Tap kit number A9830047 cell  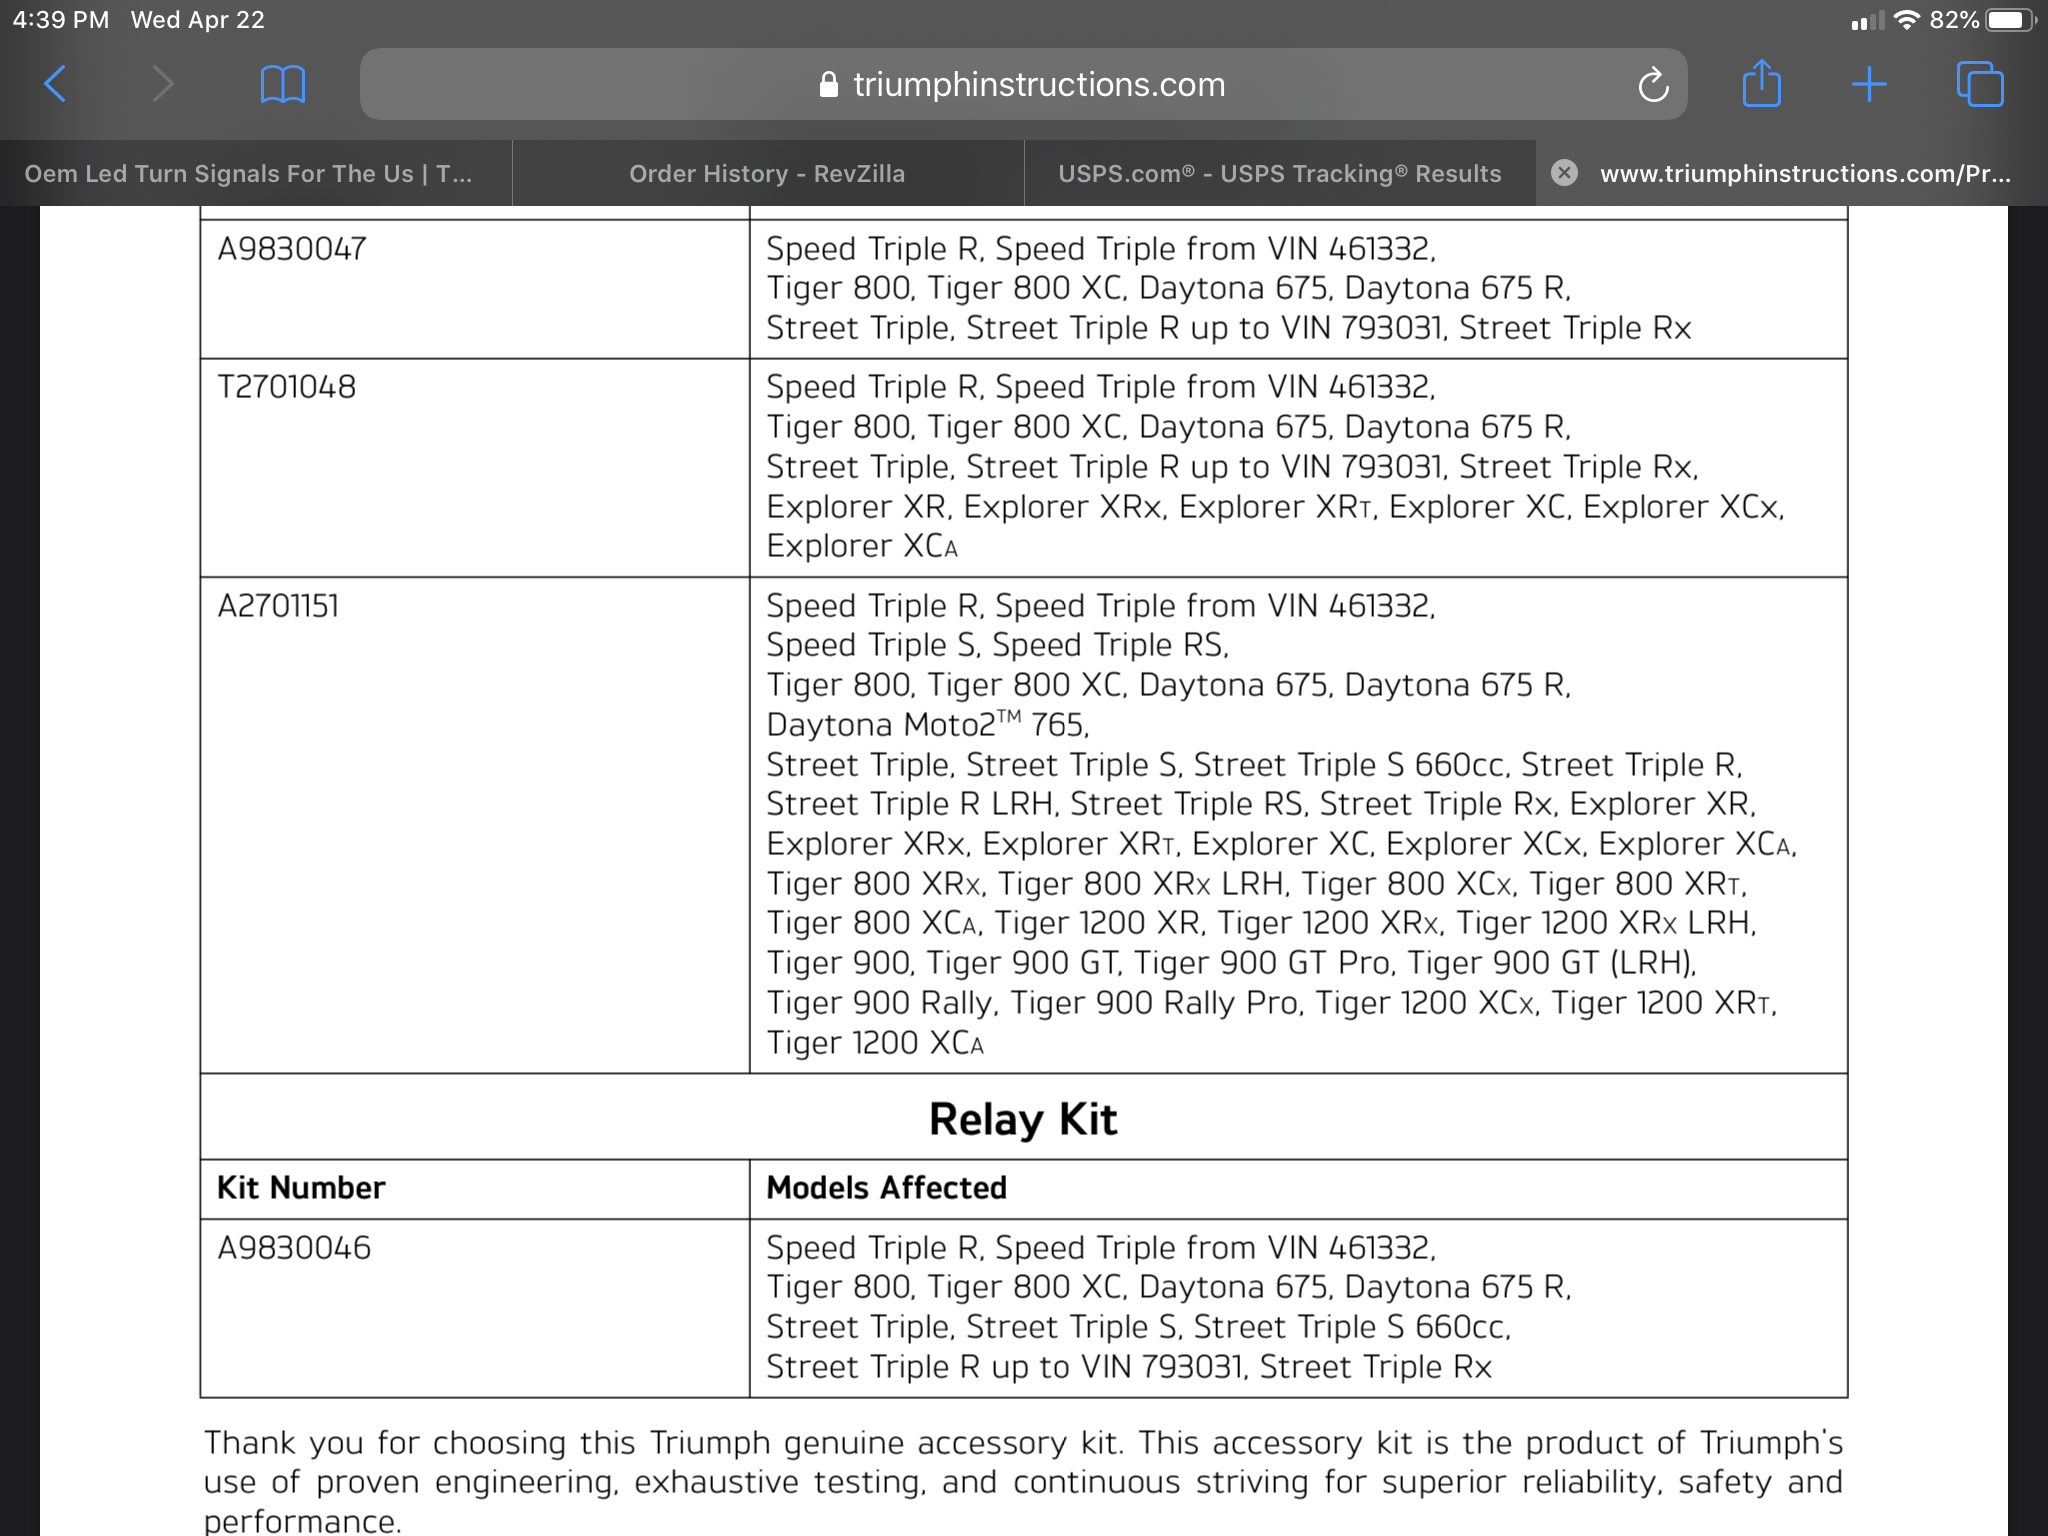pyautogui.click(x=292, y=248)
